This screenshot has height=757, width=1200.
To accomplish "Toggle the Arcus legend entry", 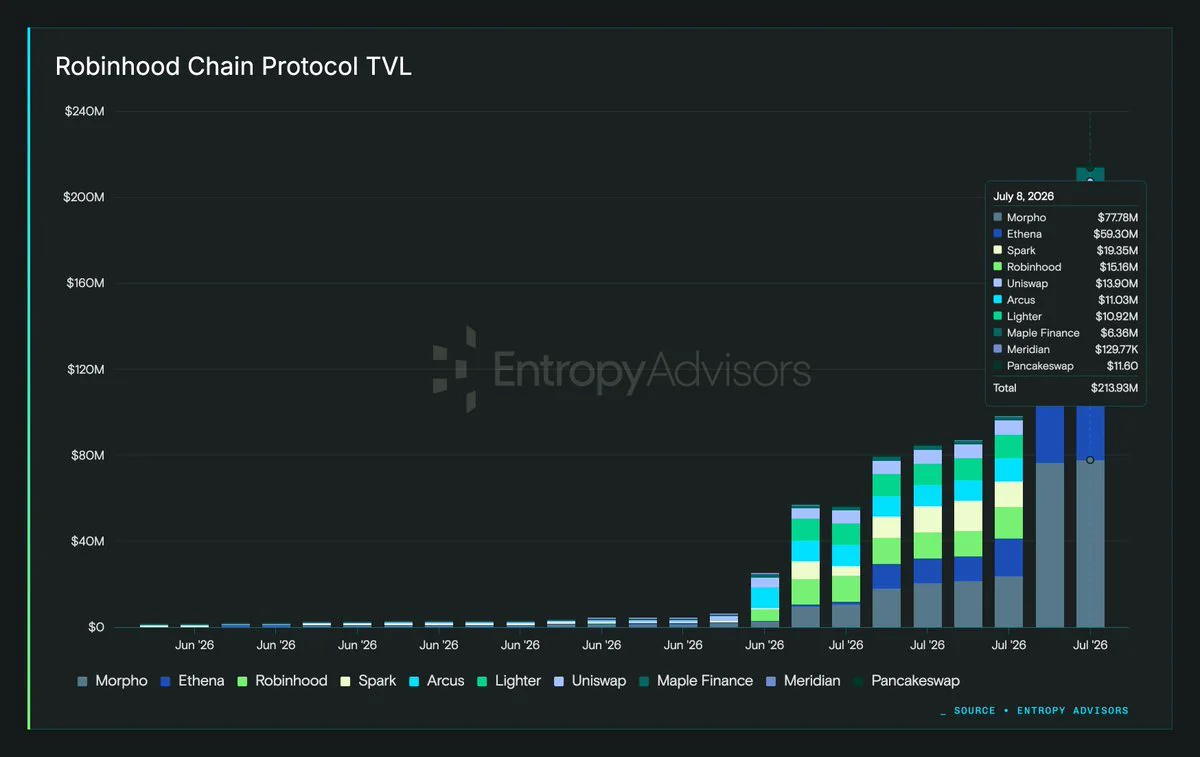I will (437, 681).
